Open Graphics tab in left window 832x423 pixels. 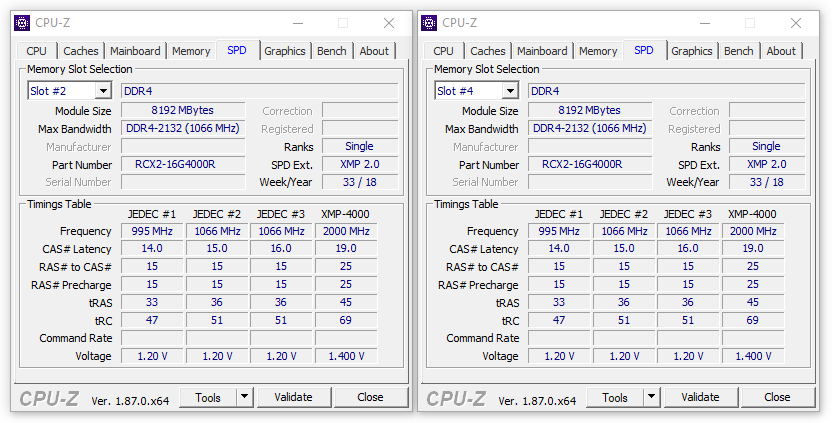click(x=285, y=51)
